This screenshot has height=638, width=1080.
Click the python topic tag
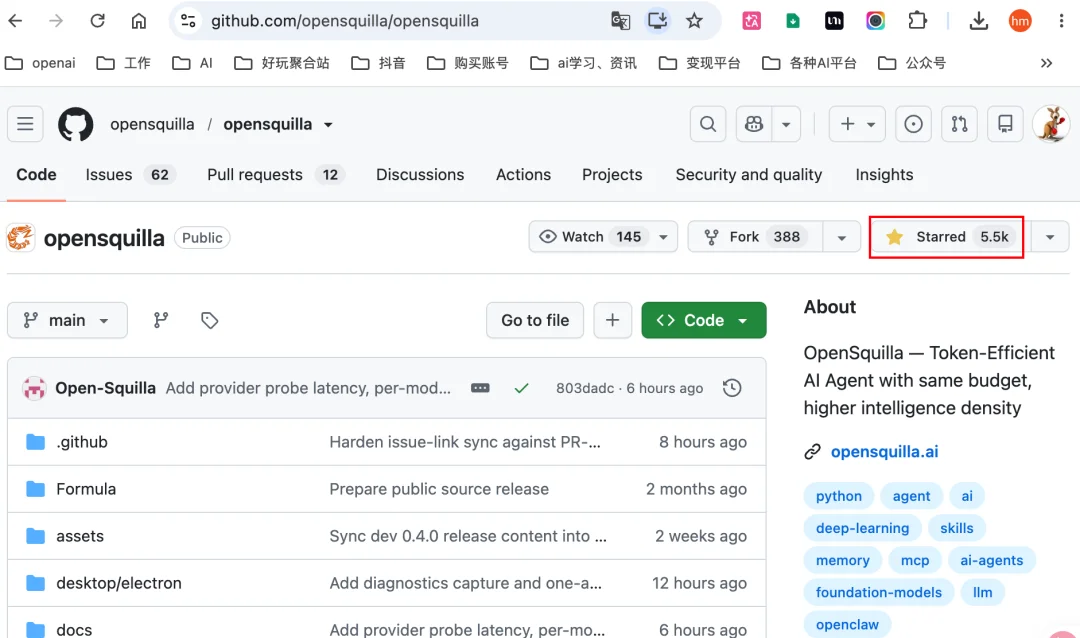click(838, 496)
